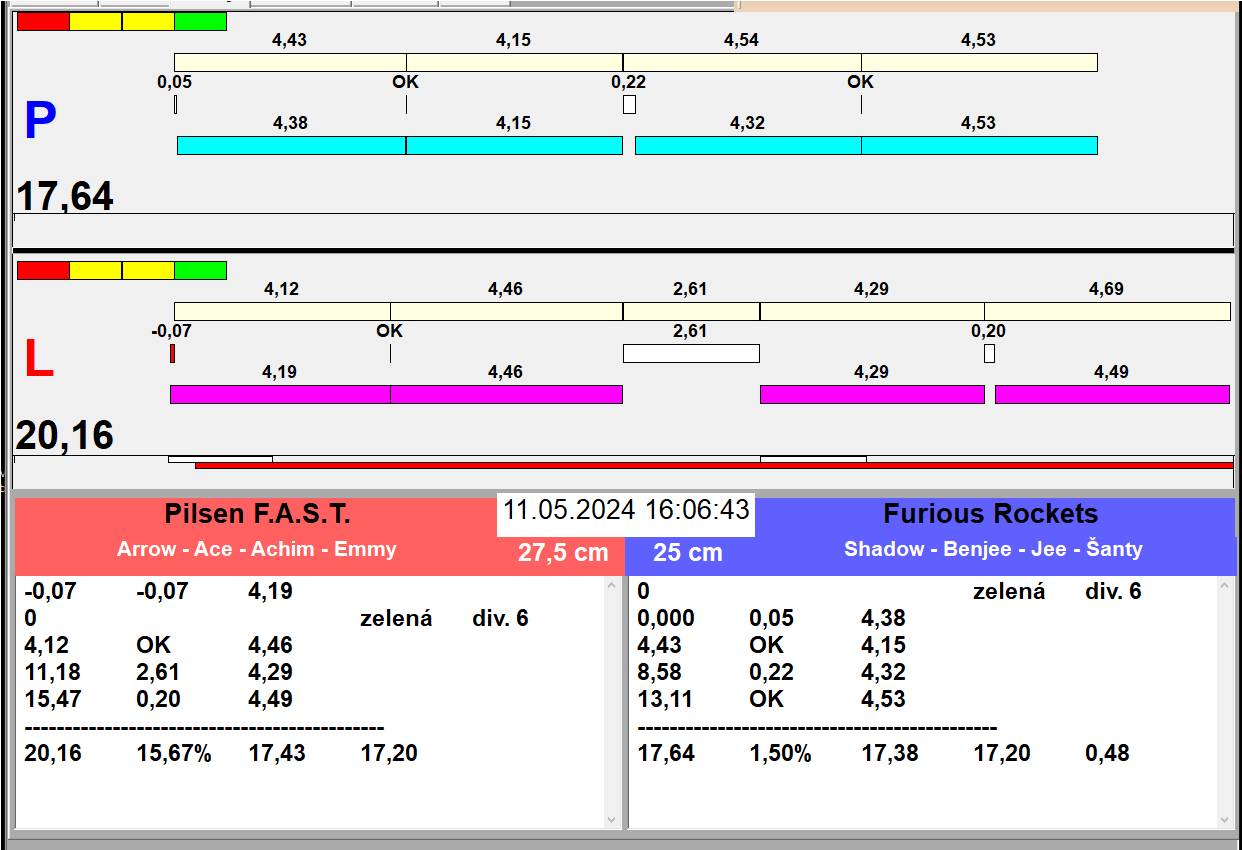Click the 0,22 changeover box in lane P

coord(629,104)
